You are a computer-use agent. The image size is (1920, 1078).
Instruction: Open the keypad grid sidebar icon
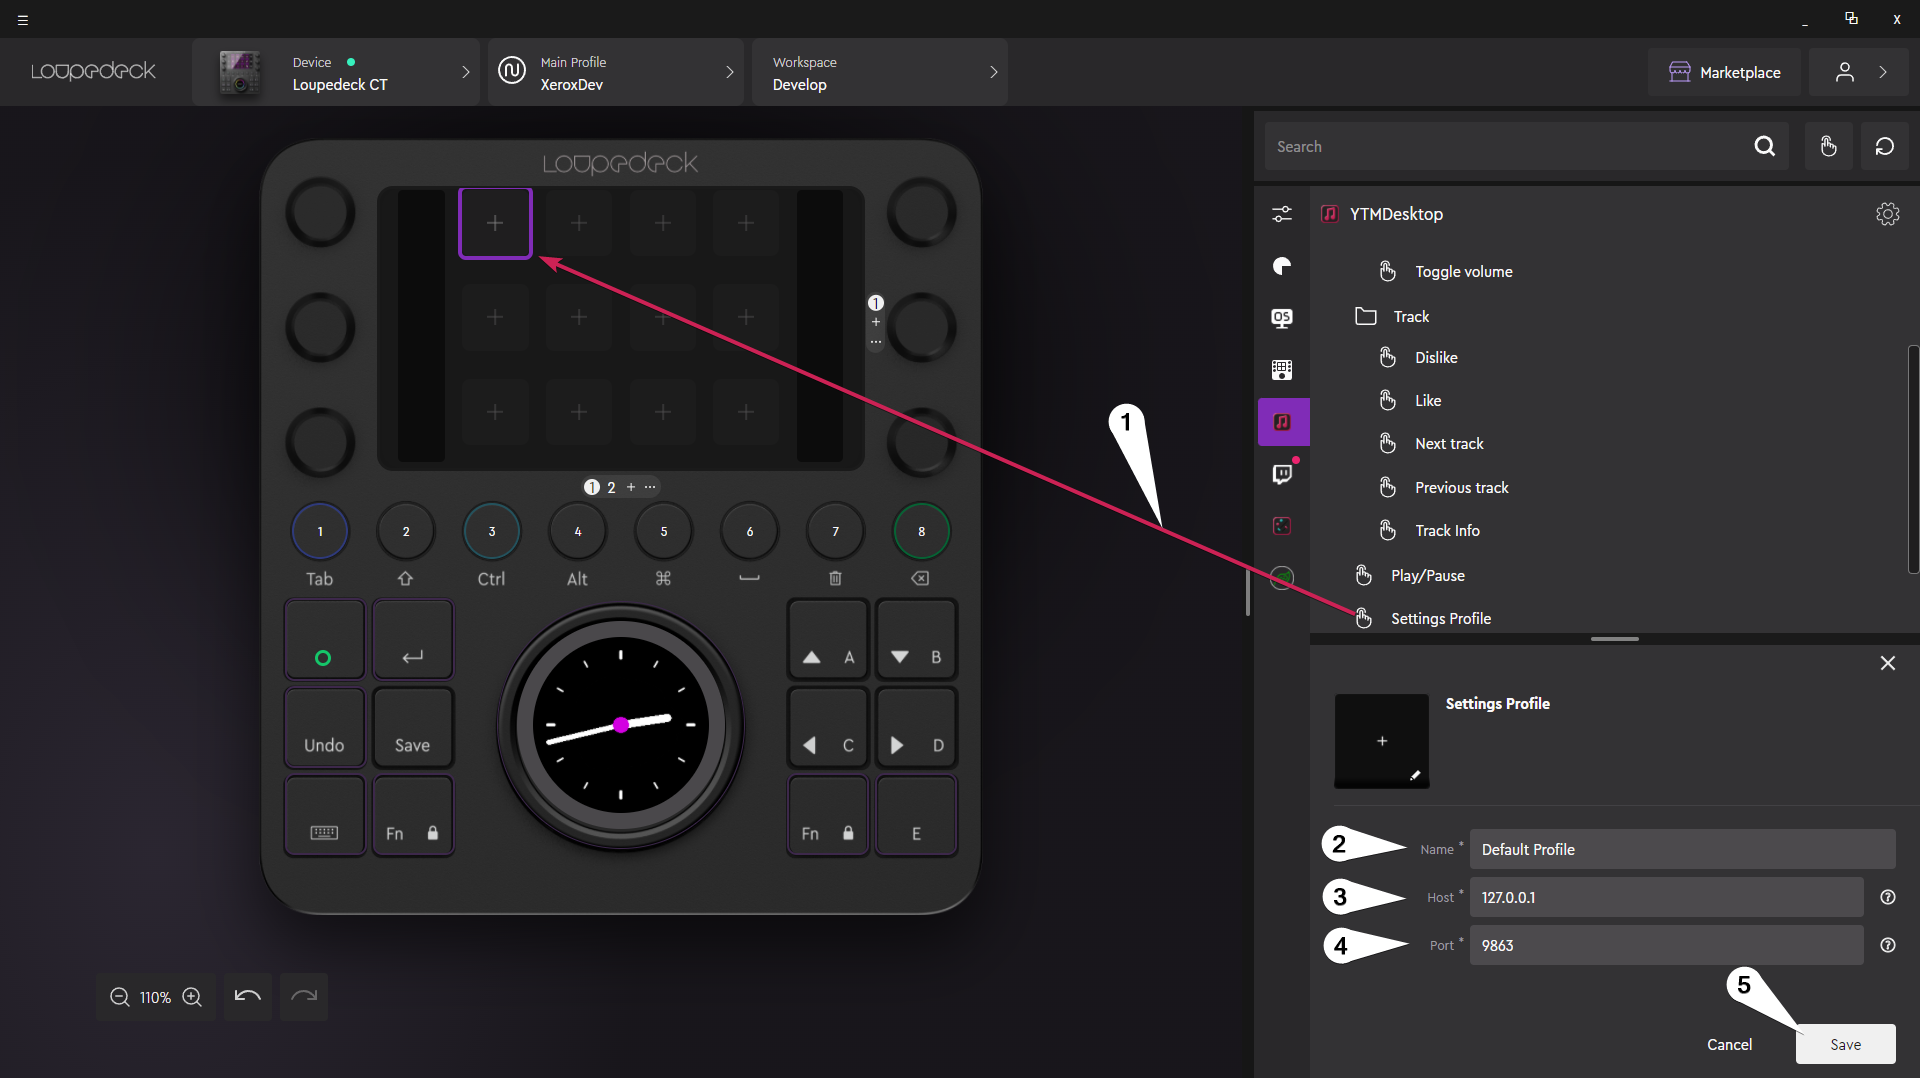click(x=1282, y=370)
